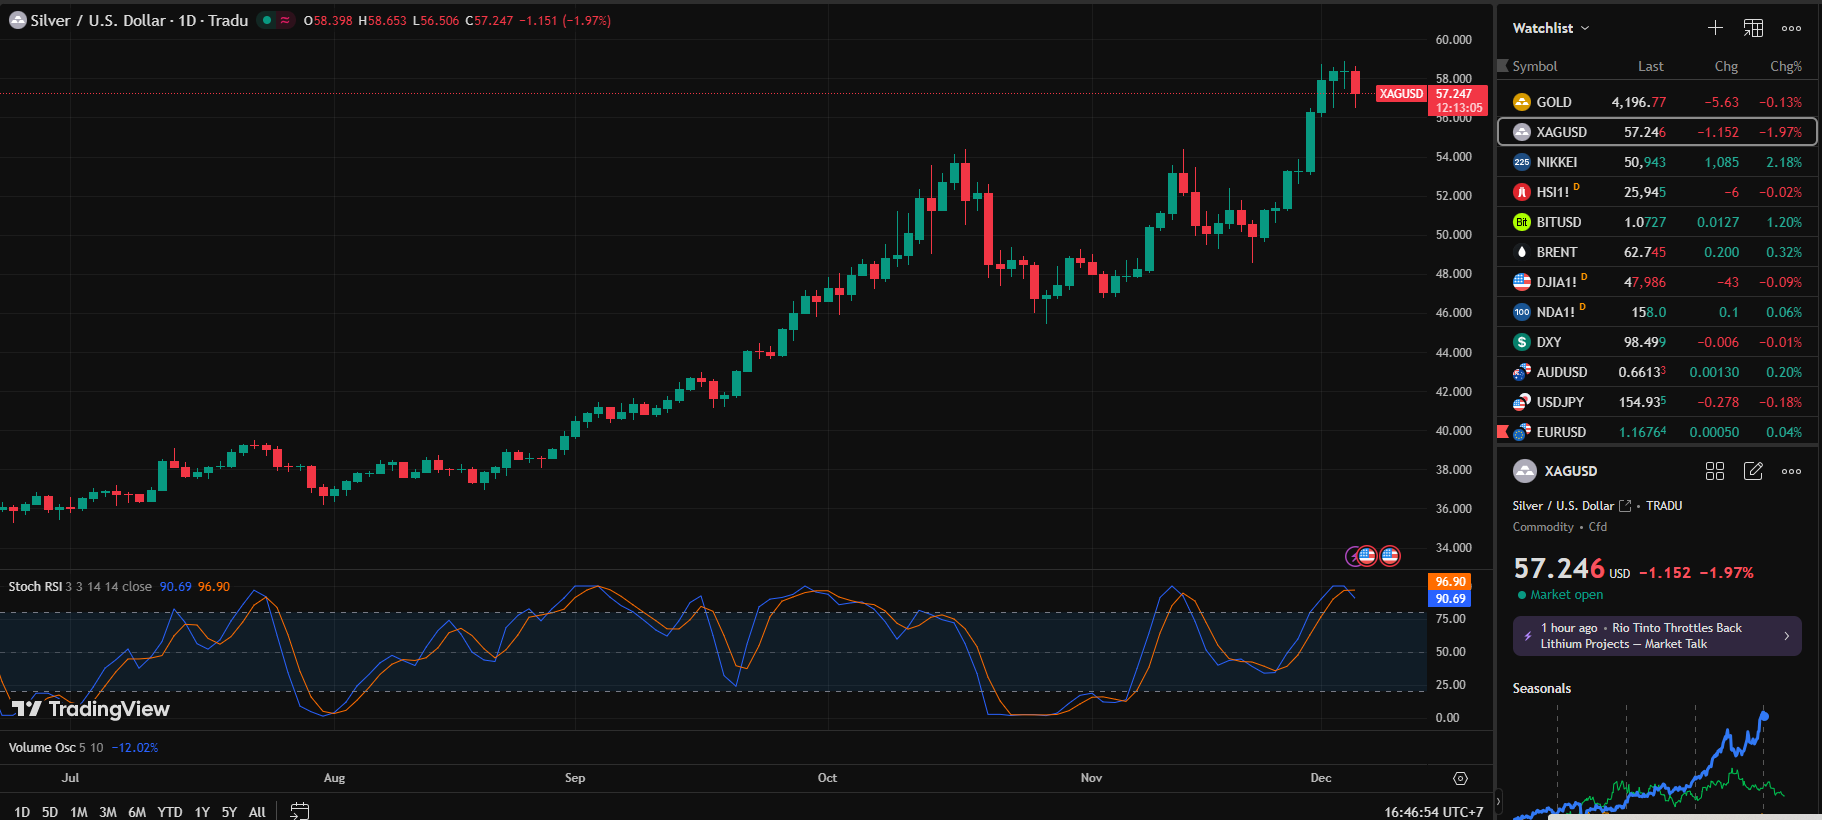The width and height of the screenshot is (1822, 820).
Task: Click the flag marker beside EURUSD row
Action: (1502, 432)
